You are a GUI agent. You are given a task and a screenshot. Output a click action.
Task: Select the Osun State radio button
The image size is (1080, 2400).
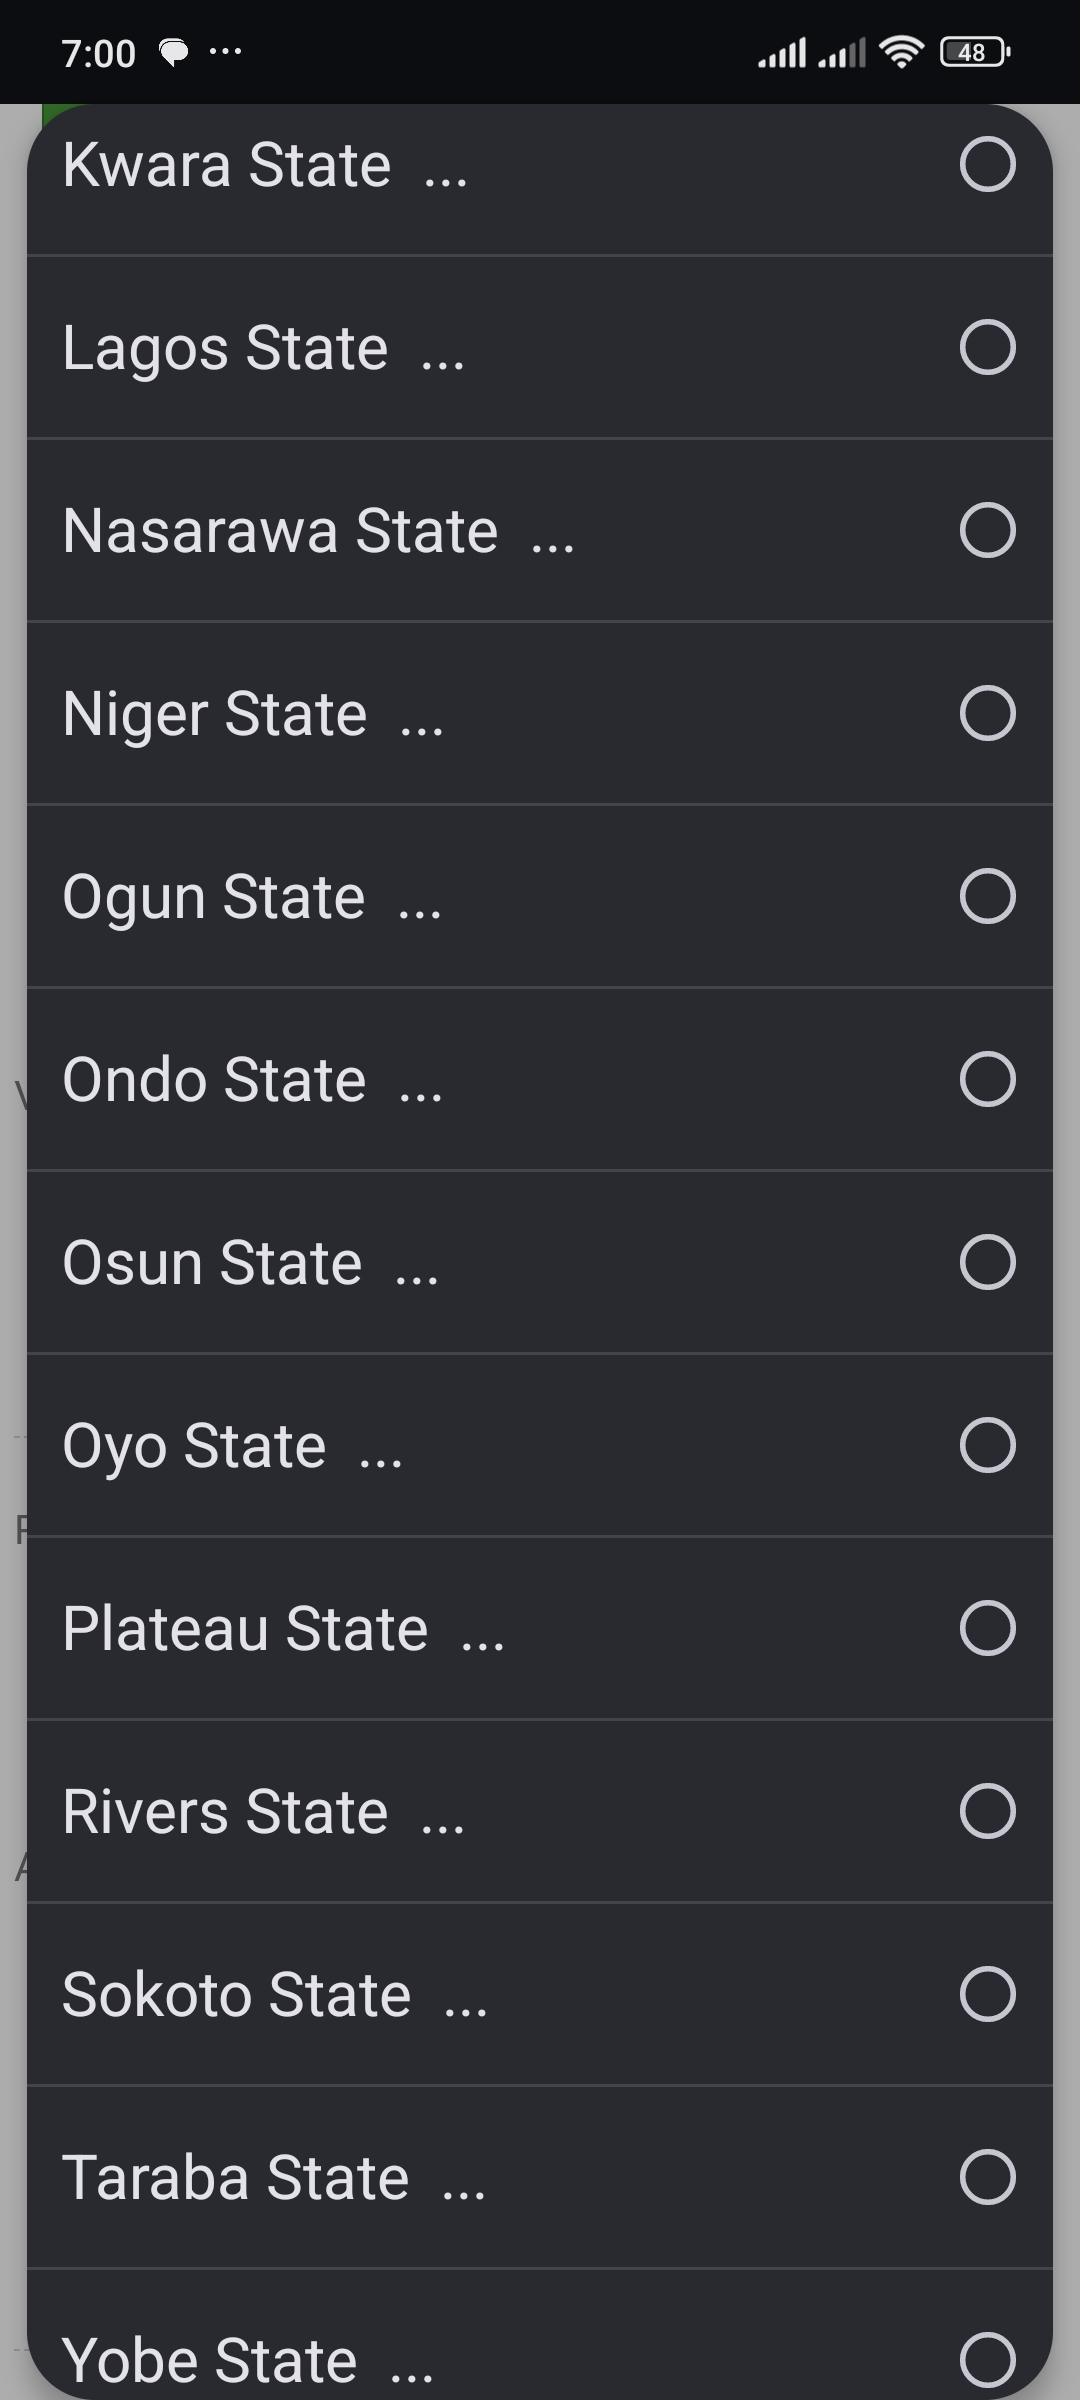tap(987, 1262)
